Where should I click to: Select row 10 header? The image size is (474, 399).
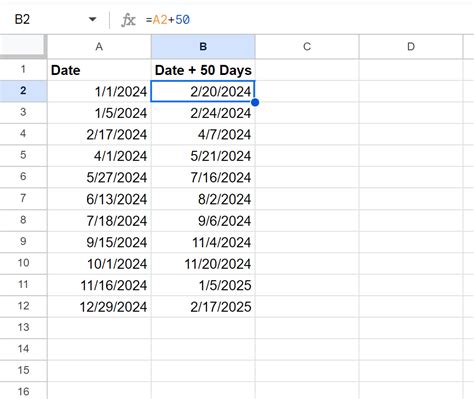(x=23, y=263)
